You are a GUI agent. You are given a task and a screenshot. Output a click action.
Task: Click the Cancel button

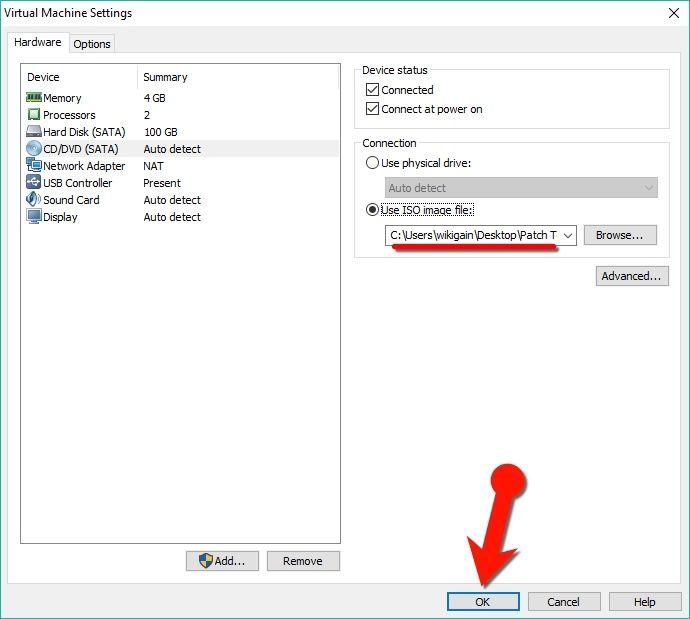(x=564, y=601)
